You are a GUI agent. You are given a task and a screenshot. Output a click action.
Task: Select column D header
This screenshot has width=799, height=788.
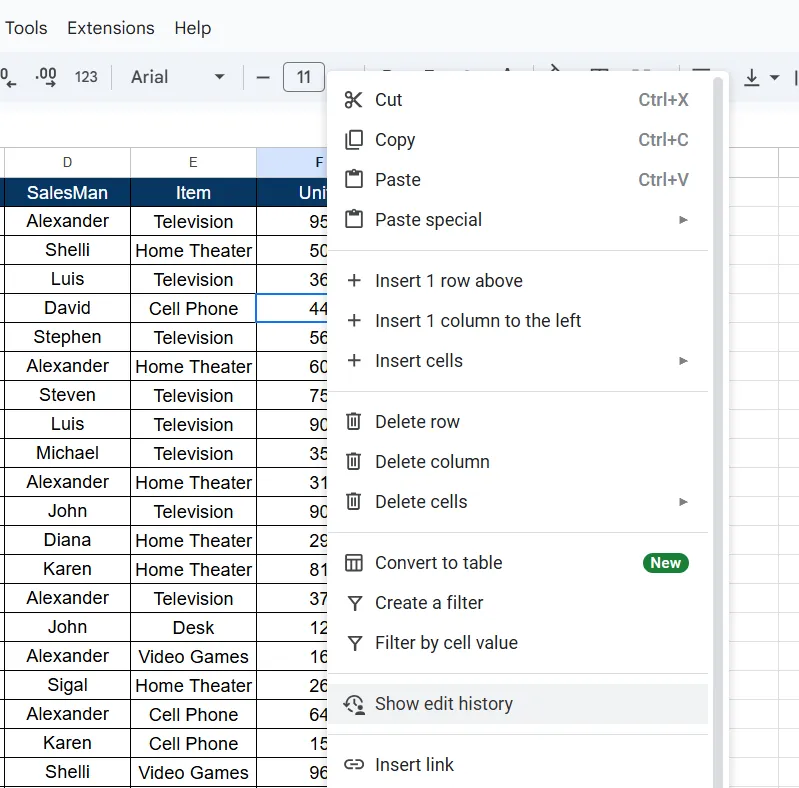(67, 163)
